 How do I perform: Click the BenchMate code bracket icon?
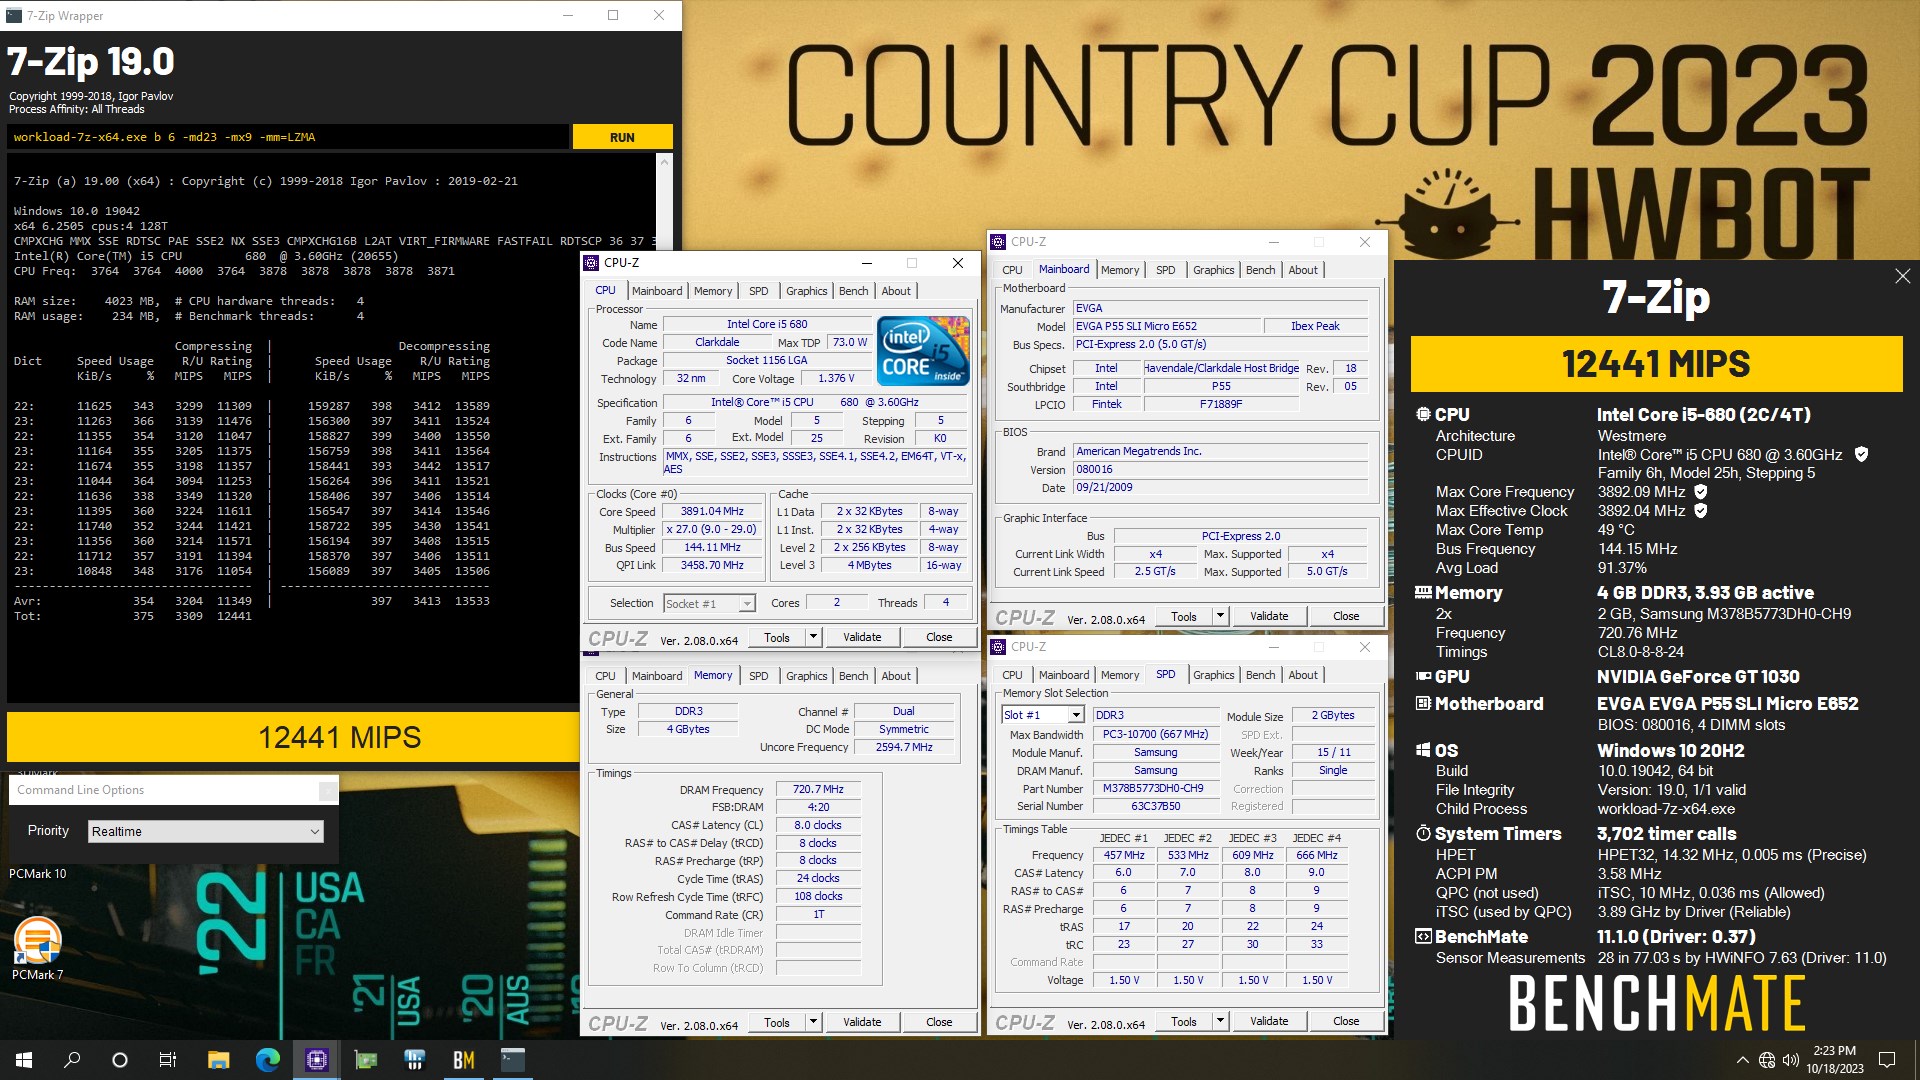(x=1423, y=936)
